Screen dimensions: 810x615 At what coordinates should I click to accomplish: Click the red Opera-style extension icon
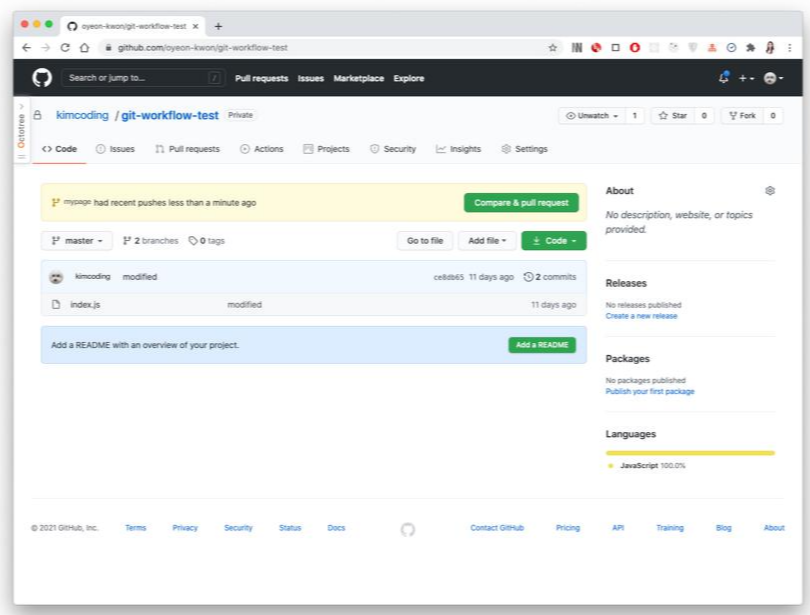point(635,48)
